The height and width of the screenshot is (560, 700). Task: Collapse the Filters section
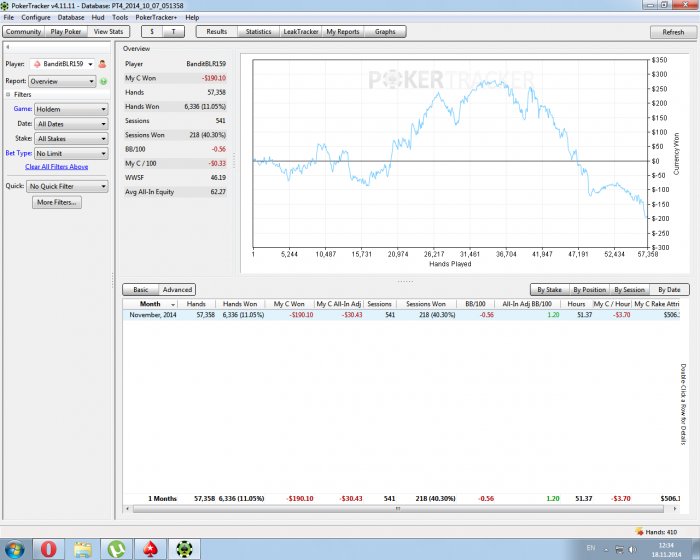8,94
